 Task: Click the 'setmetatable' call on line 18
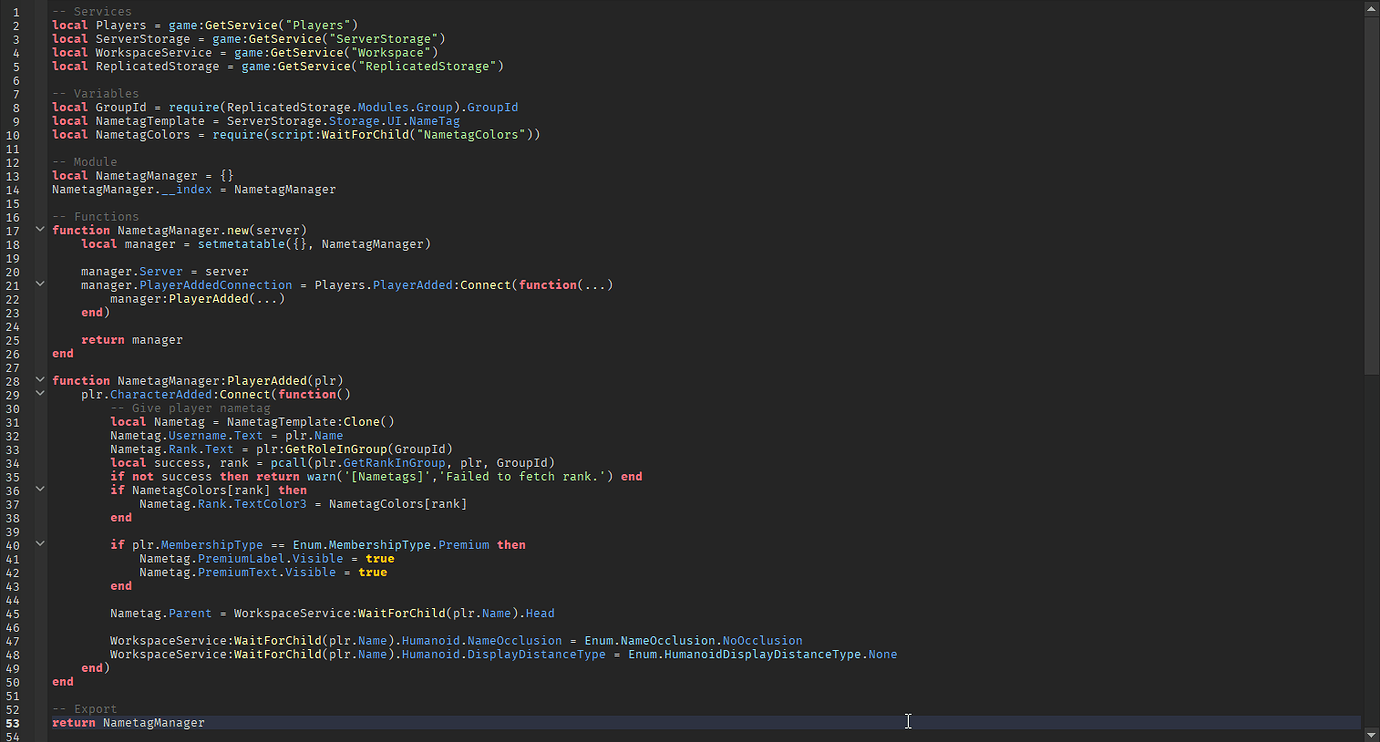[x=228, y=244]
